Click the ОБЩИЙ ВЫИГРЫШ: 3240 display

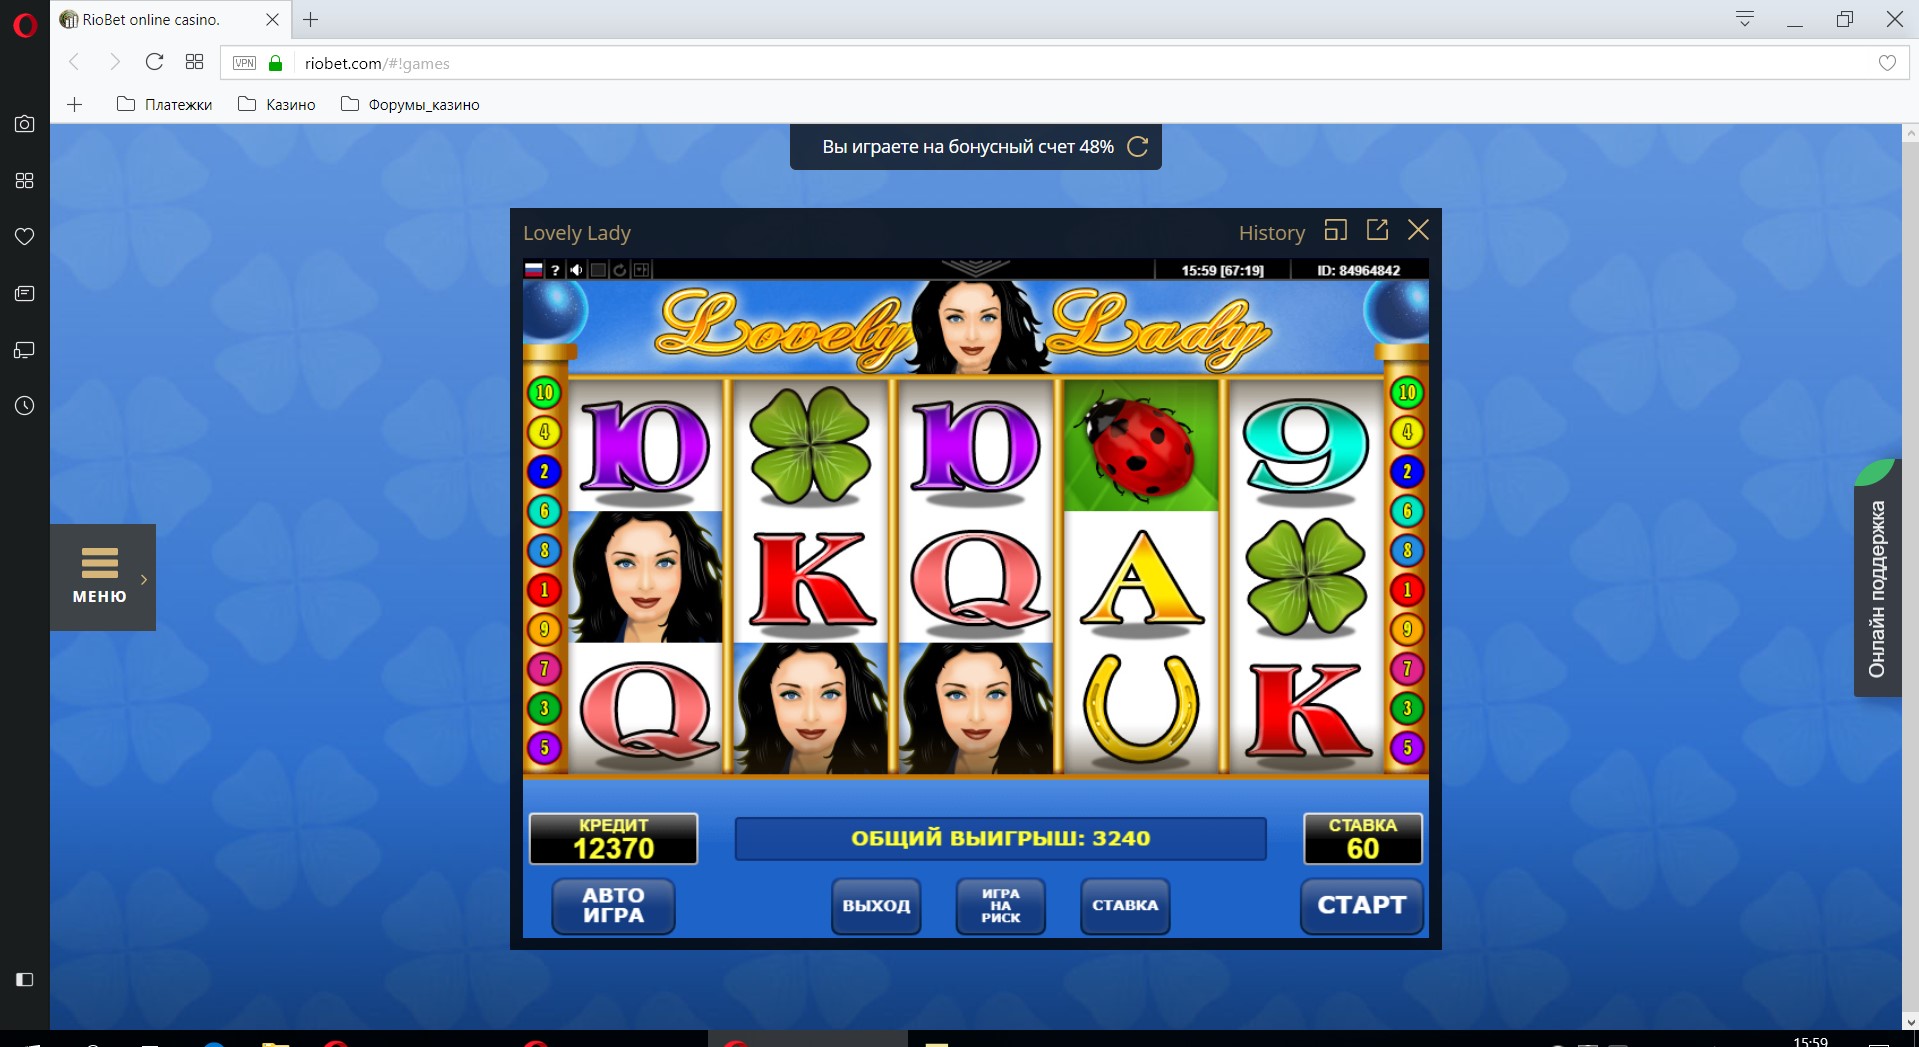tap(1001, 838)
